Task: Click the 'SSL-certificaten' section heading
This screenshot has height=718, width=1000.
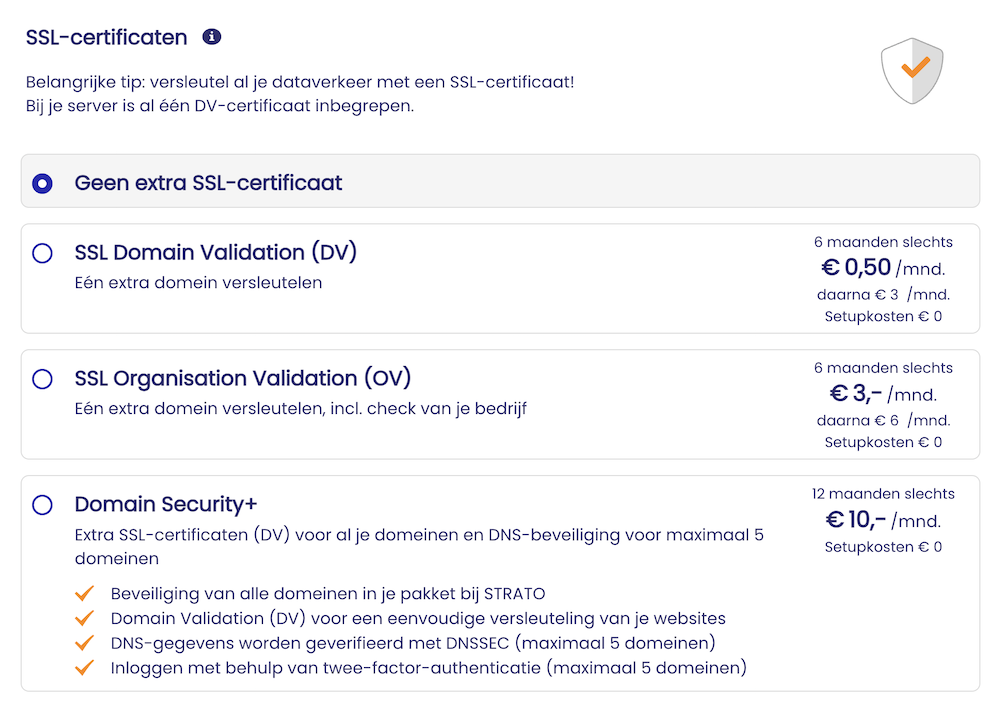Action: (x=107, y=38)
